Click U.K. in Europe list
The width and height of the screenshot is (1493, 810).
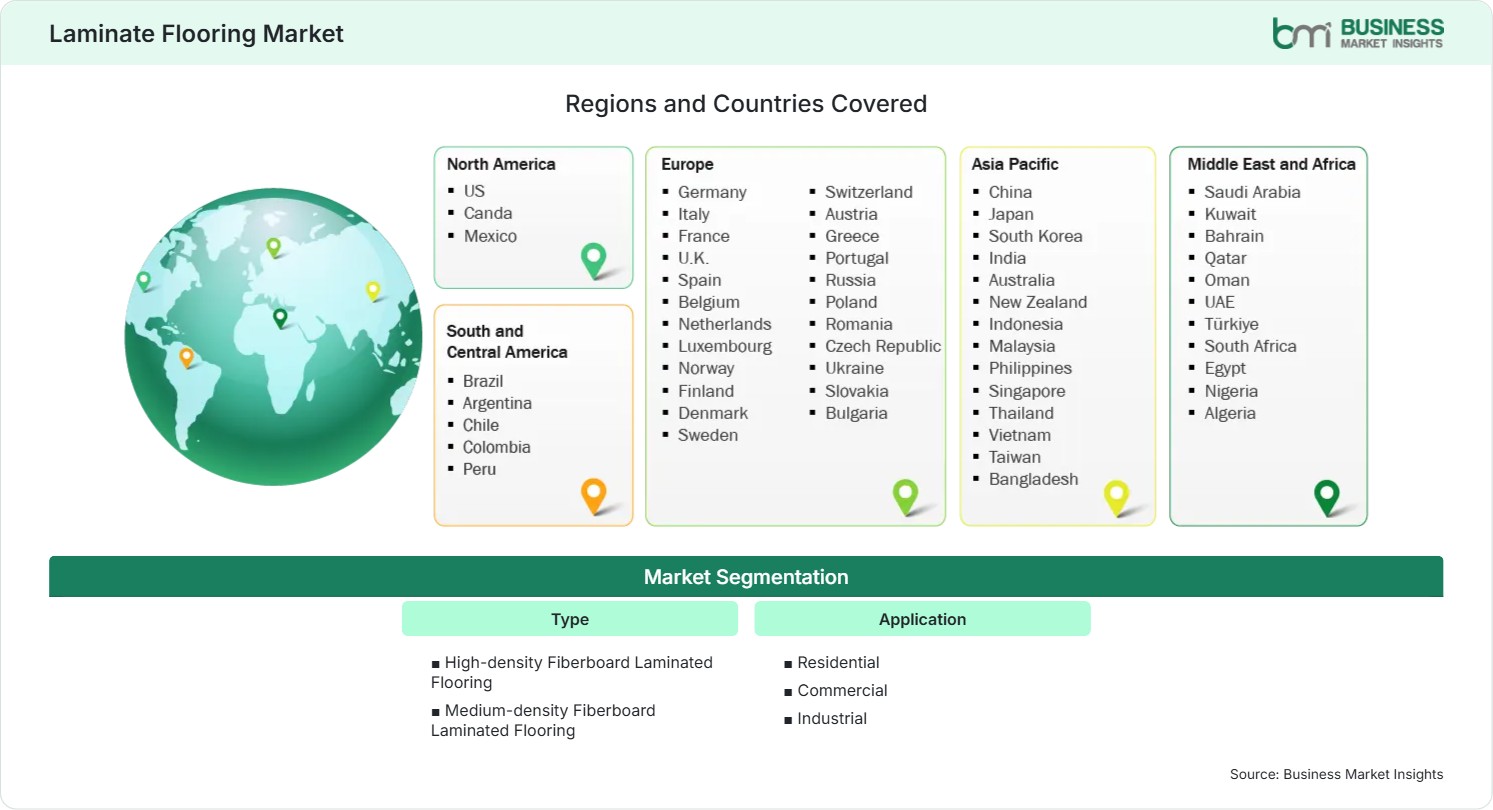pyautogui.click(x=693, y=258)
